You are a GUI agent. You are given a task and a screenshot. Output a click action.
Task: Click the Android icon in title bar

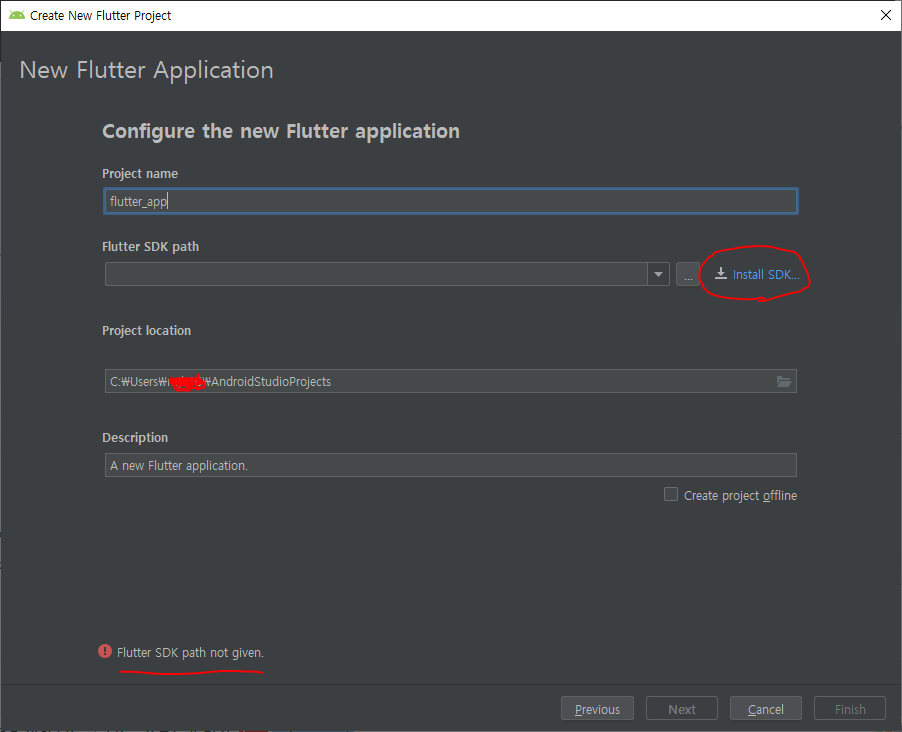click(x=17, y=15)
